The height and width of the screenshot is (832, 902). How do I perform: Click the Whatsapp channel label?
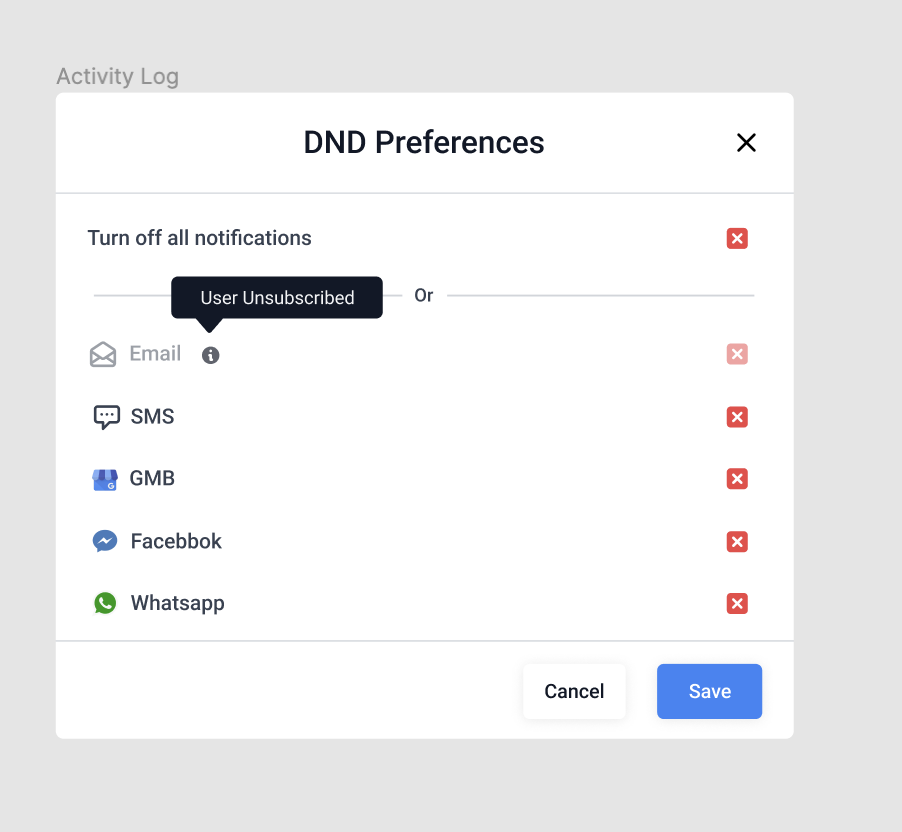pos(177,603)
